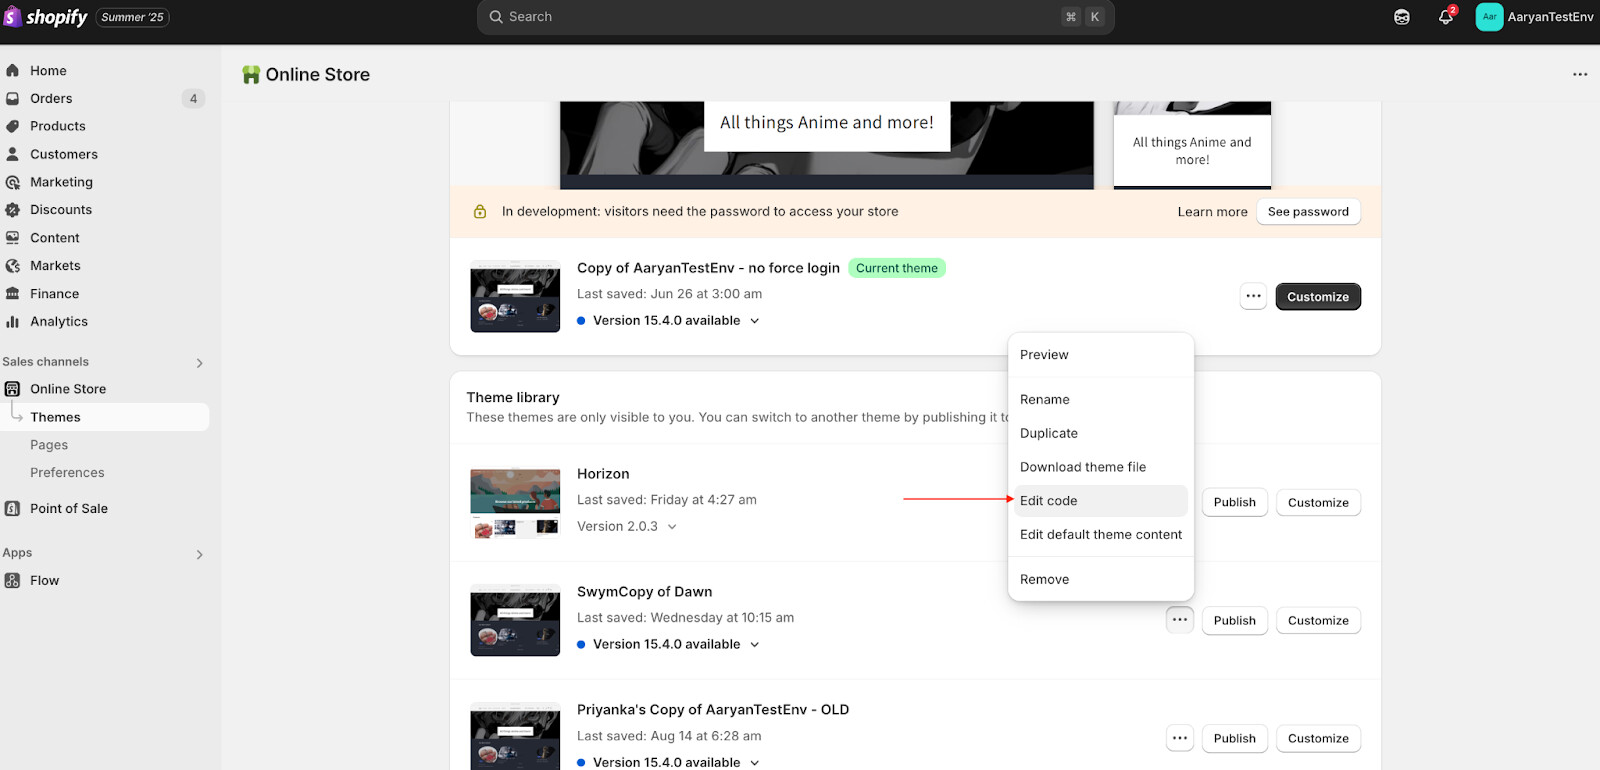Click the Summer '25 edition badge
Image resolution: width=1600 pixels, height=770 pixels.
[132, 17]
